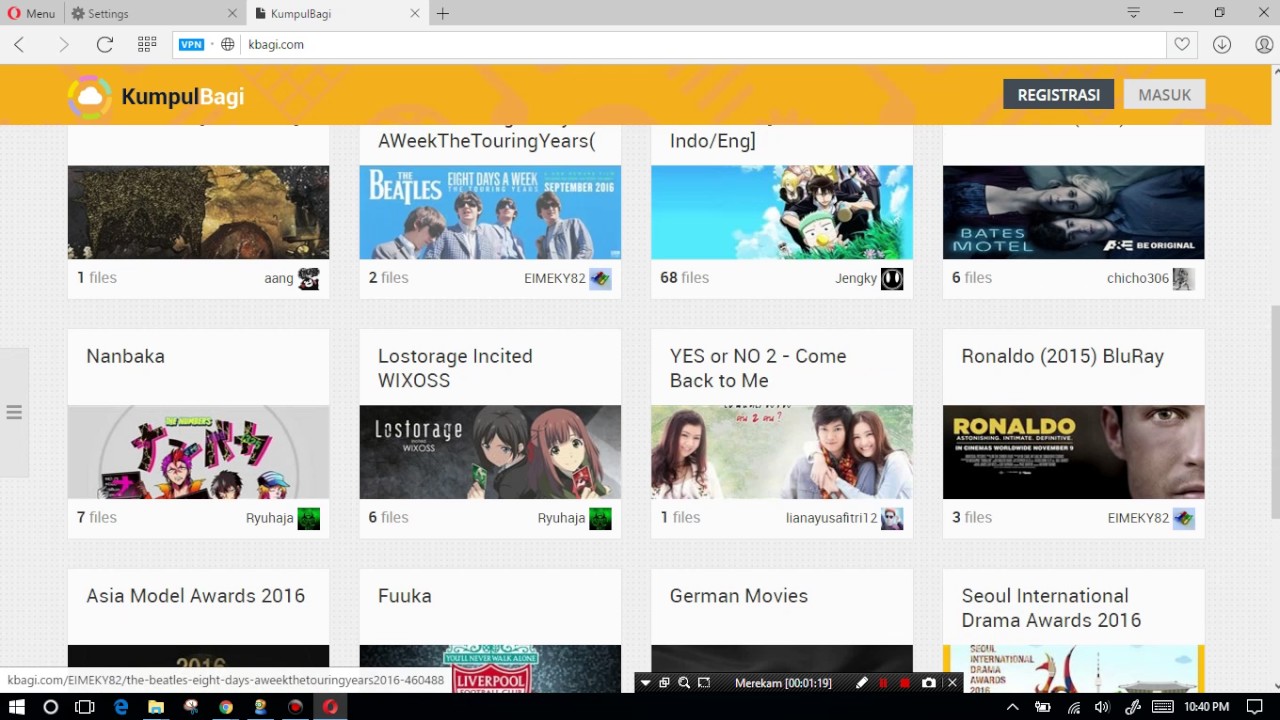
Task: Open the sidebar hamburger handle on left edge
Action: click(14, 412)
